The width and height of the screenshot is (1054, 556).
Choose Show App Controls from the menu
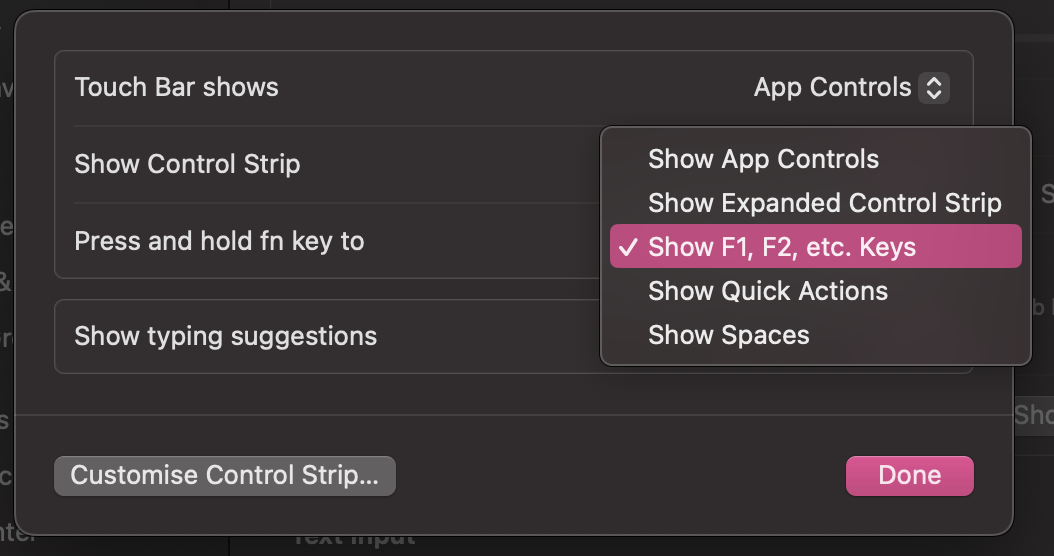tap(763, 159)
